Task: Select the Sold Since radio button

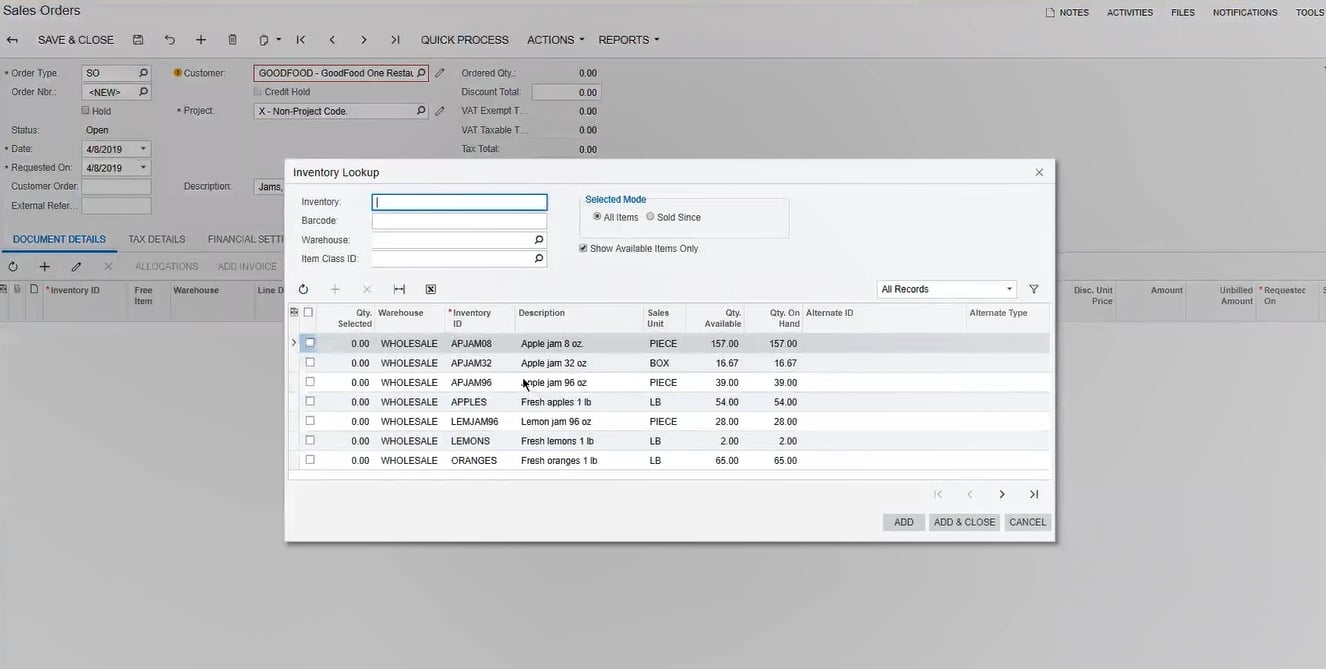Action: pos(650,216)
